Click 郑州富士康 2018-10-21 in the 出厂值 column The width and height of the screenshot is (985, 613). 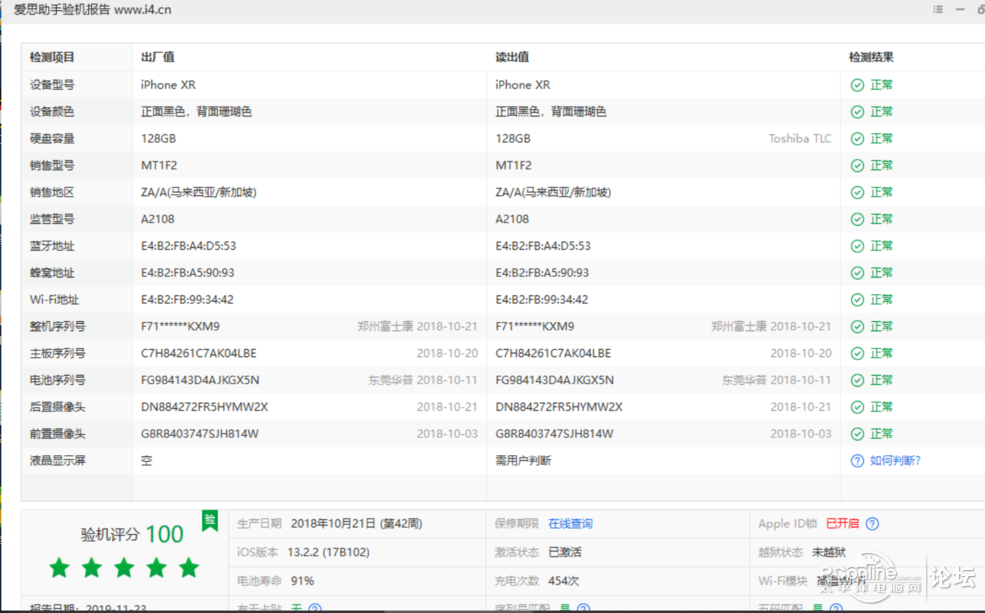(x=417, y=327)
